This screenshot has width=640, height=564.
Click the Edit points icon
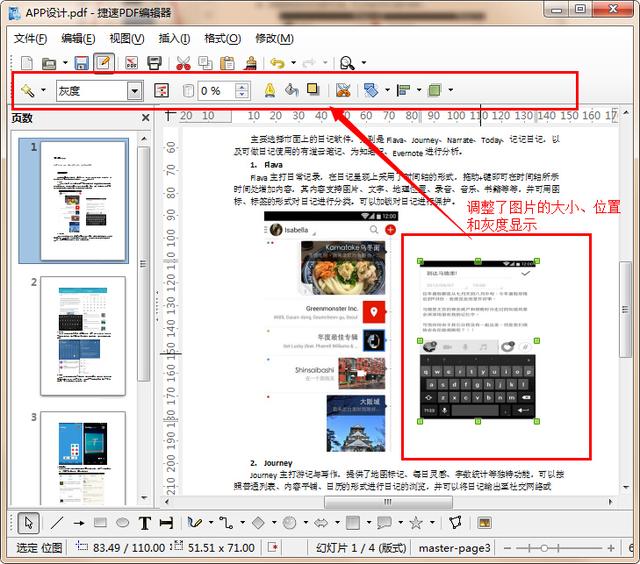455,523
